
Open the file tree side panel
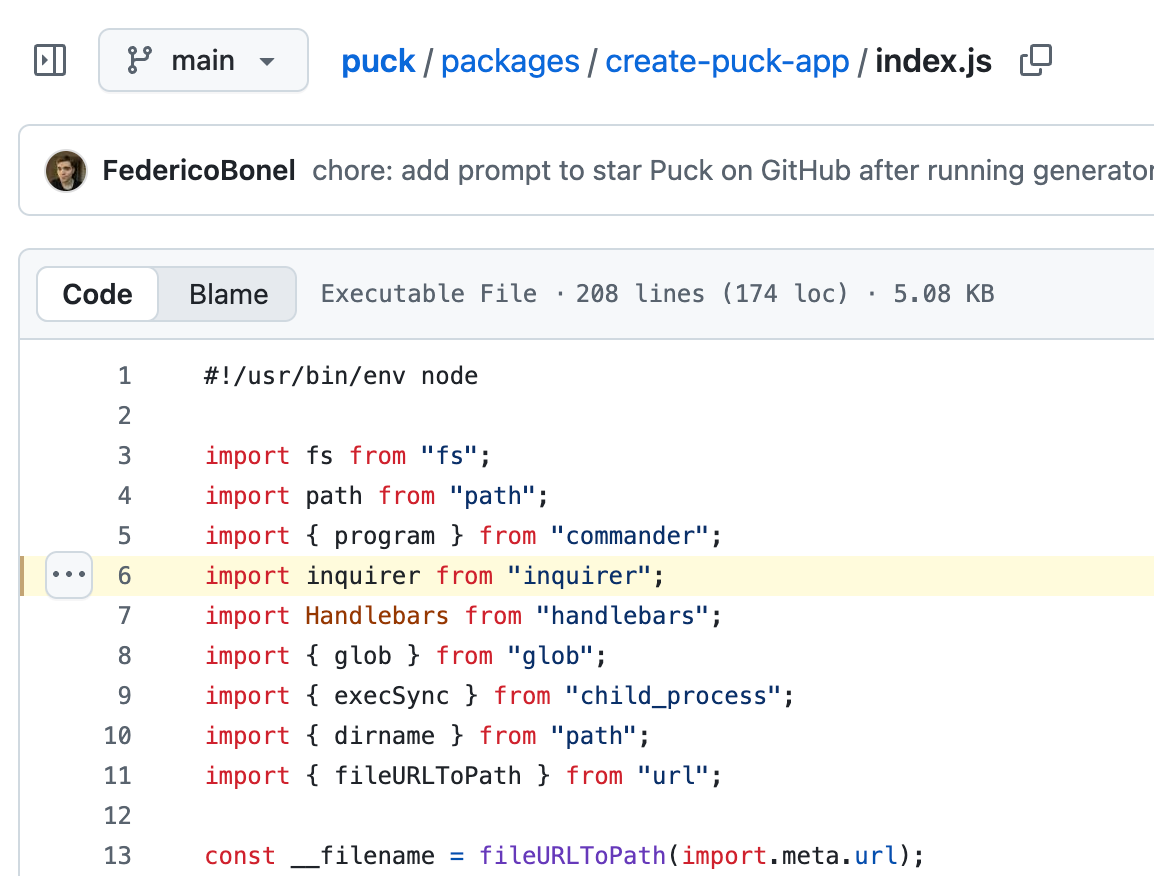50,60
